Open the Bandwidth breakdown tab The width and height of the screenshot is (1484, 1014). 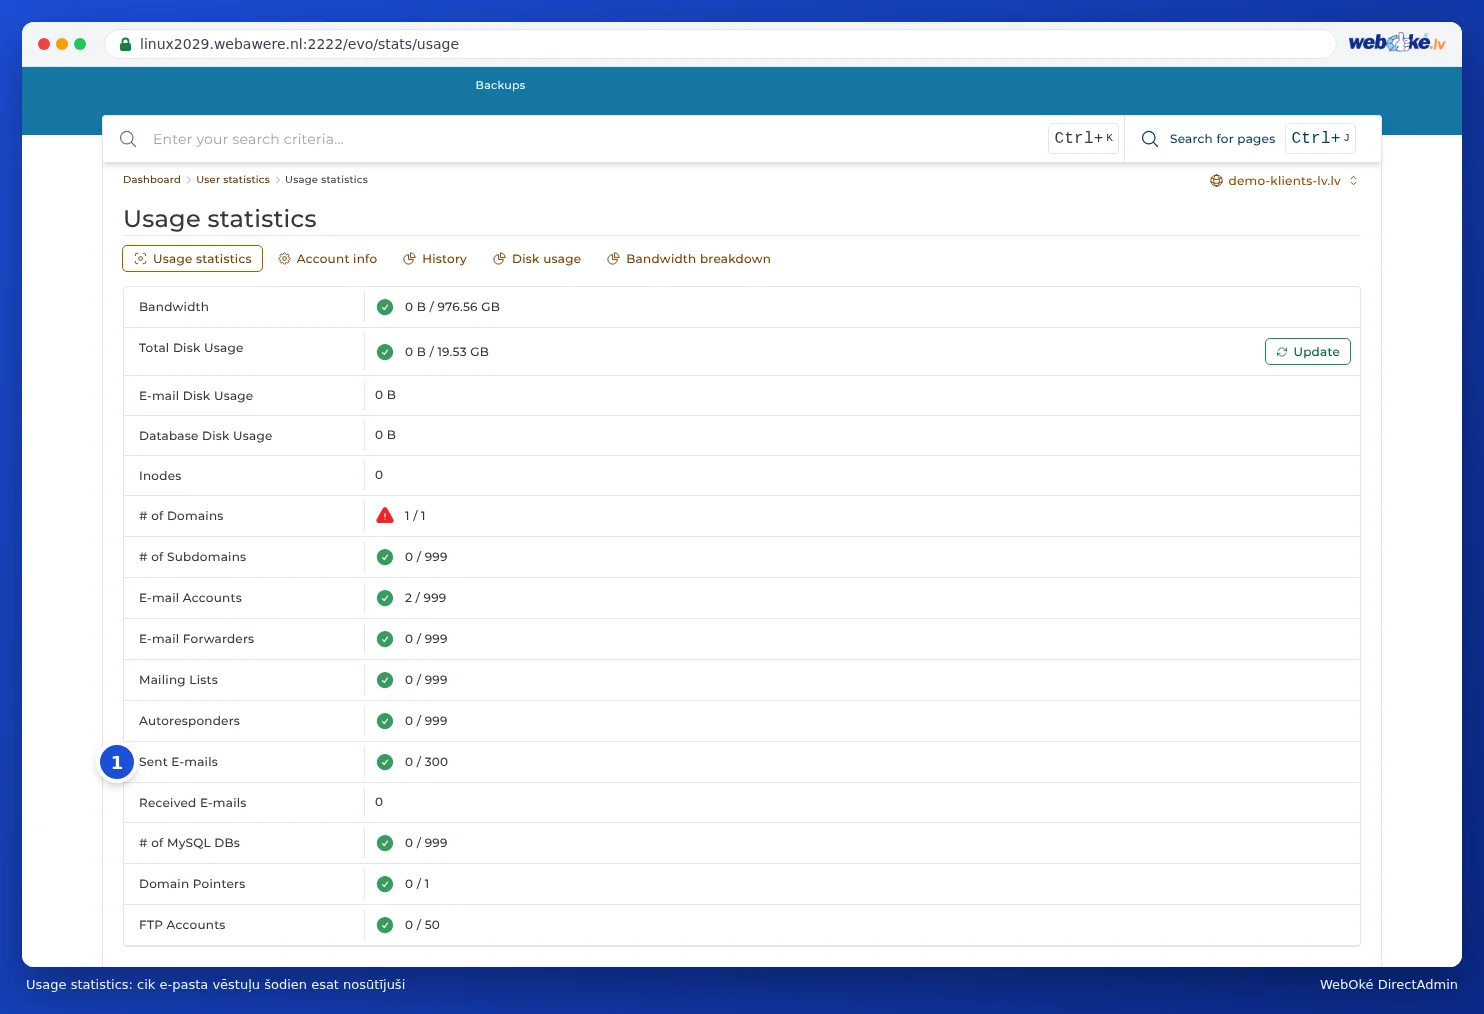[x=689, y=259]
